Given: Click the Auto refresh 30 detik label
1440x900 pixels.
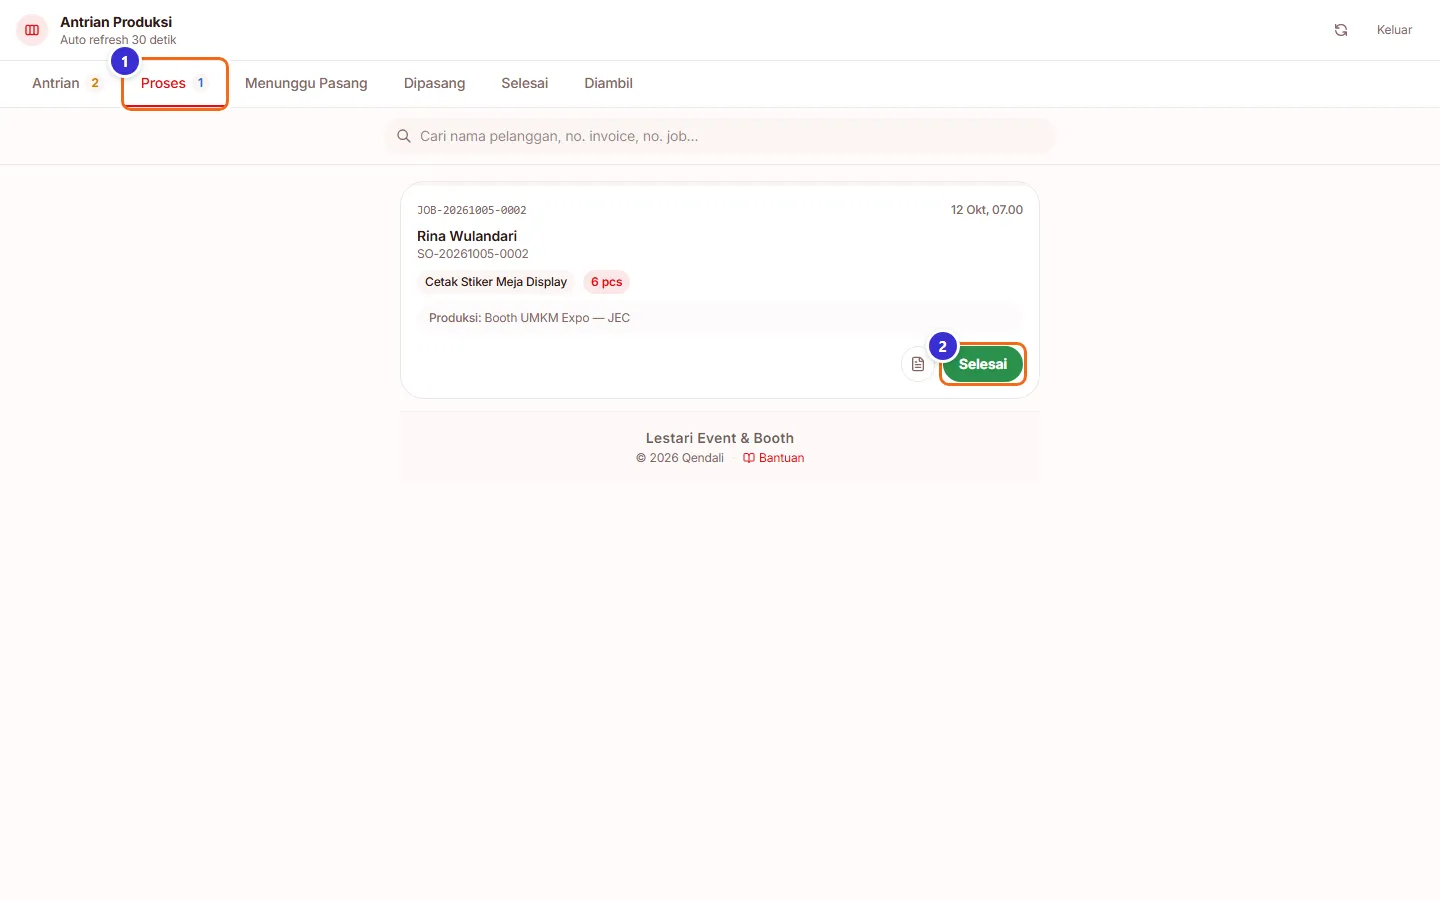Looking at the screenshot, I should (118, 40).
